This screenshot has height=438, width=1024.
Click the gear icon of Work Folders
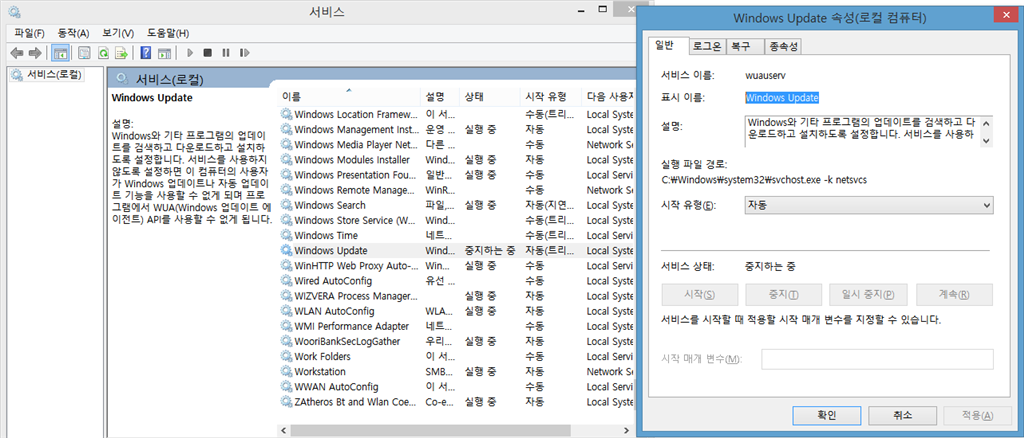tap(287, 356)
